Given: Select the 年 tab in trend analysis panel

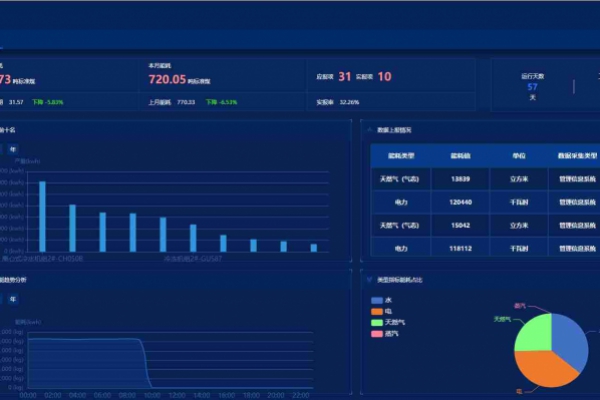Looking at the screenshot, I should tap(12, 298).
